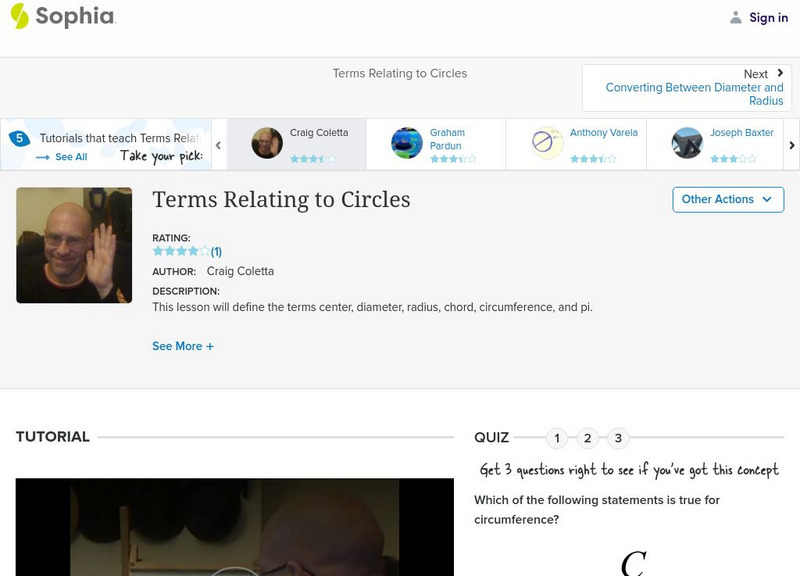Click the tutorial video player

(x=235, y=527)
